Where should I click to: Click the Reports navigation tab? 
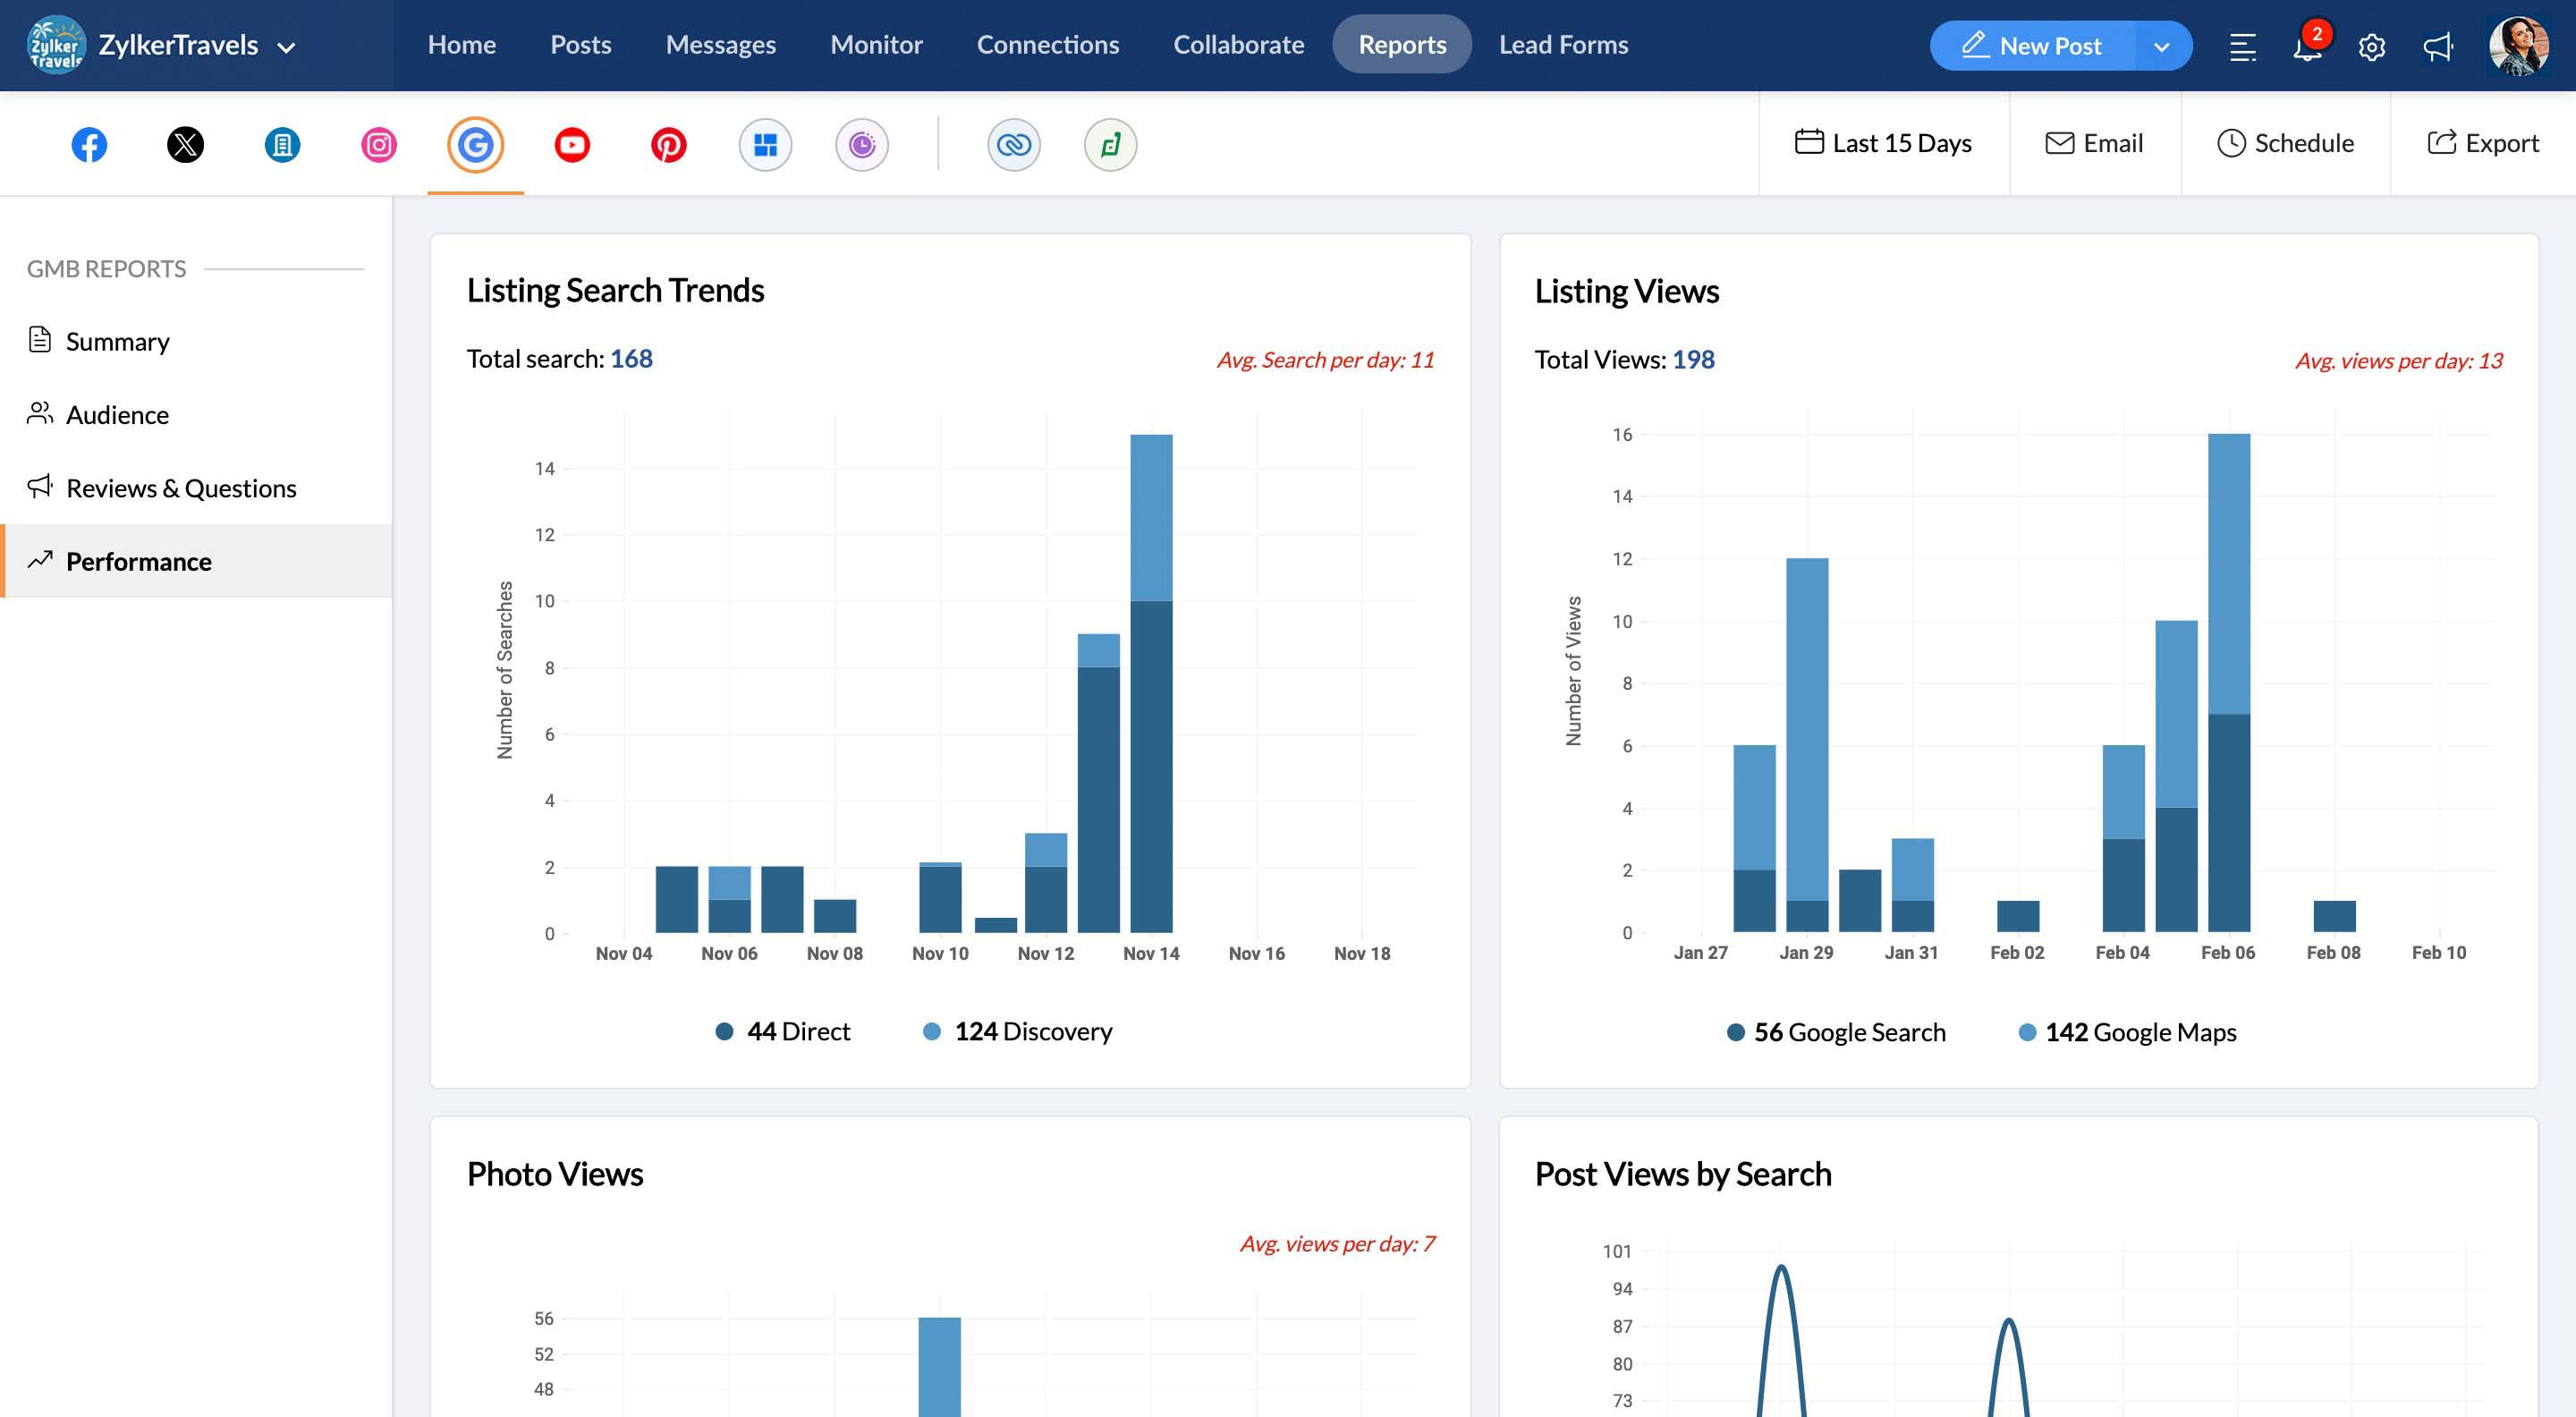coord(1404,46)
